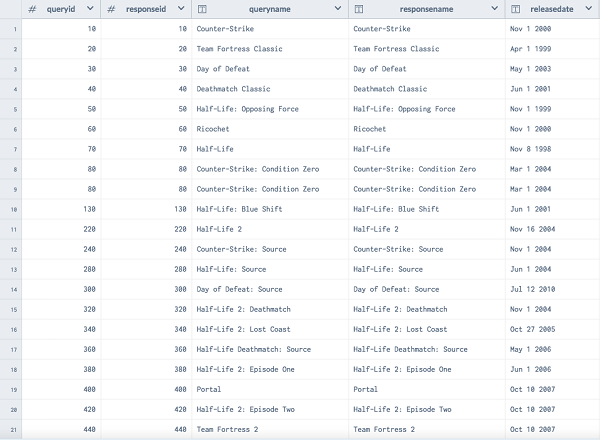Click the number type icon beside responseid
This screenshot has width=600, height=440.
(111, 9)
